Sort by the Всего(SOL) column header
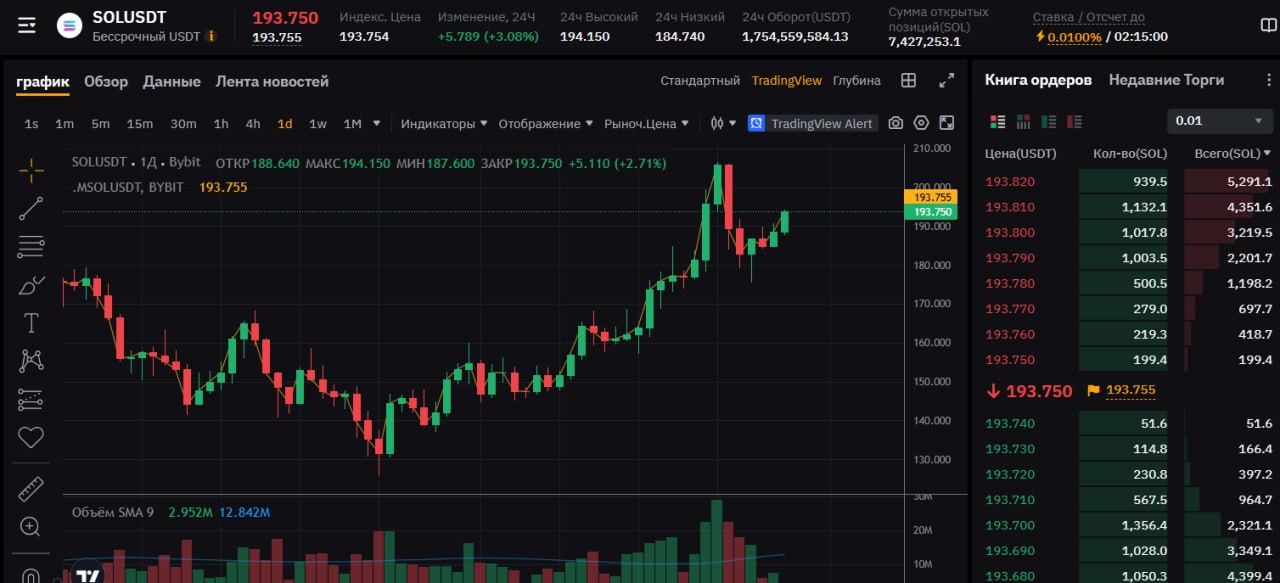This screenshot has height=583, width=1280. click(x=1233, y=153)
